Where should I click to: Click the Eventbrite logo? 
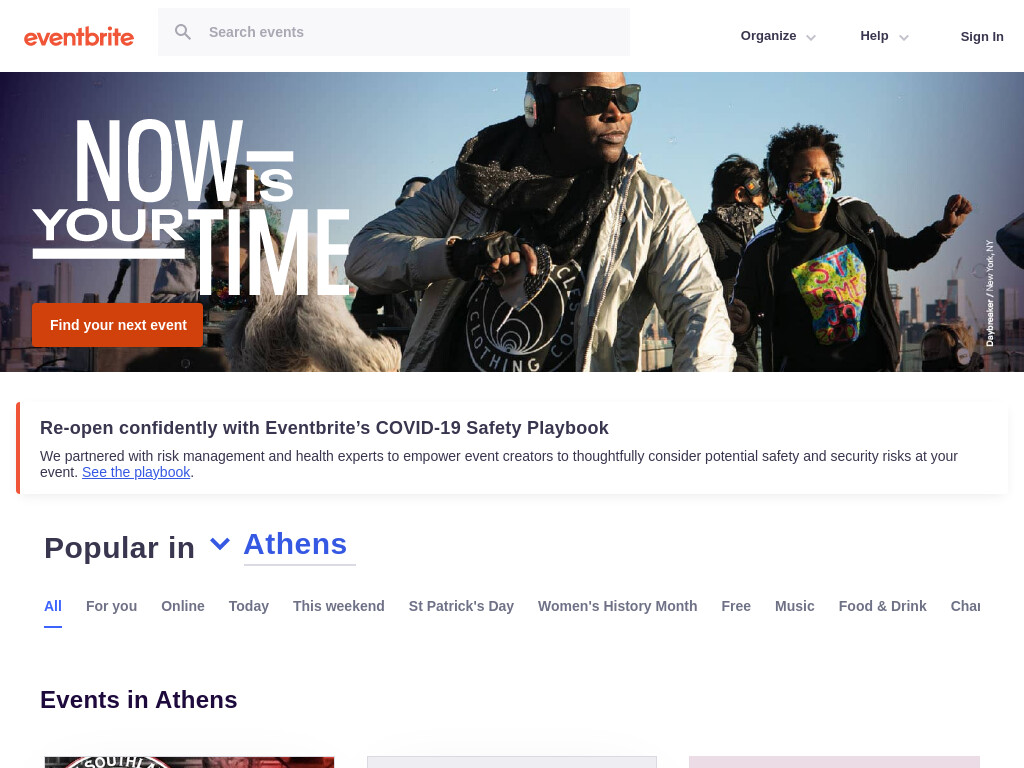[78, 37]
